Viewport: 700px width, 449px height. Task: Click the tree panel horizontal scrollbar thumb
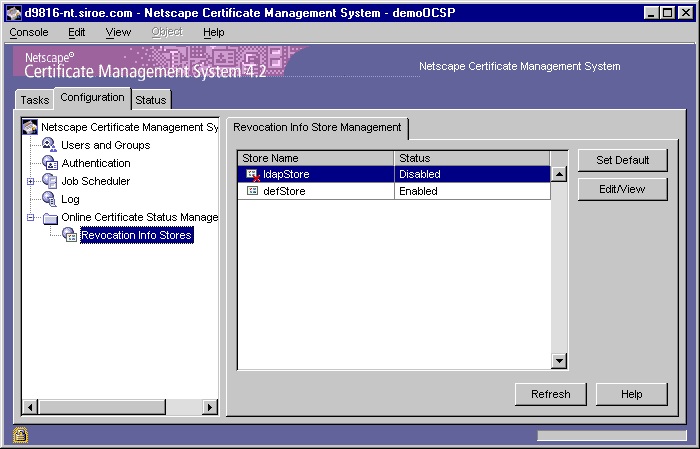tap(102, 407)
